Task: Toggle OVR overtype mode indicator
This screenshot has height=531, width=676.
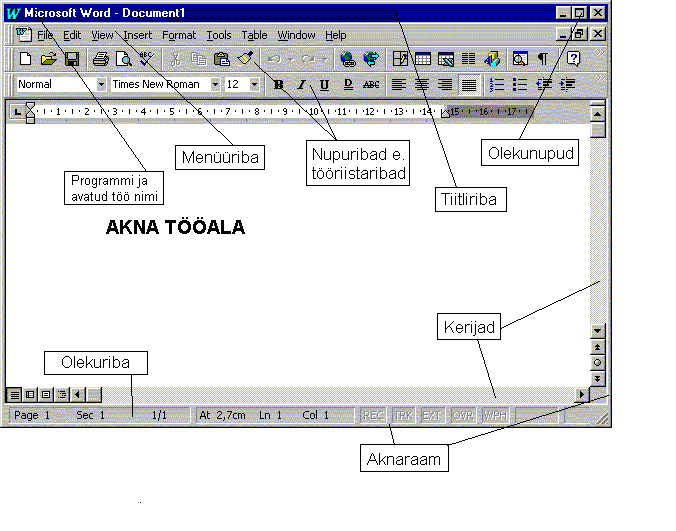Action: click(463, 415)
